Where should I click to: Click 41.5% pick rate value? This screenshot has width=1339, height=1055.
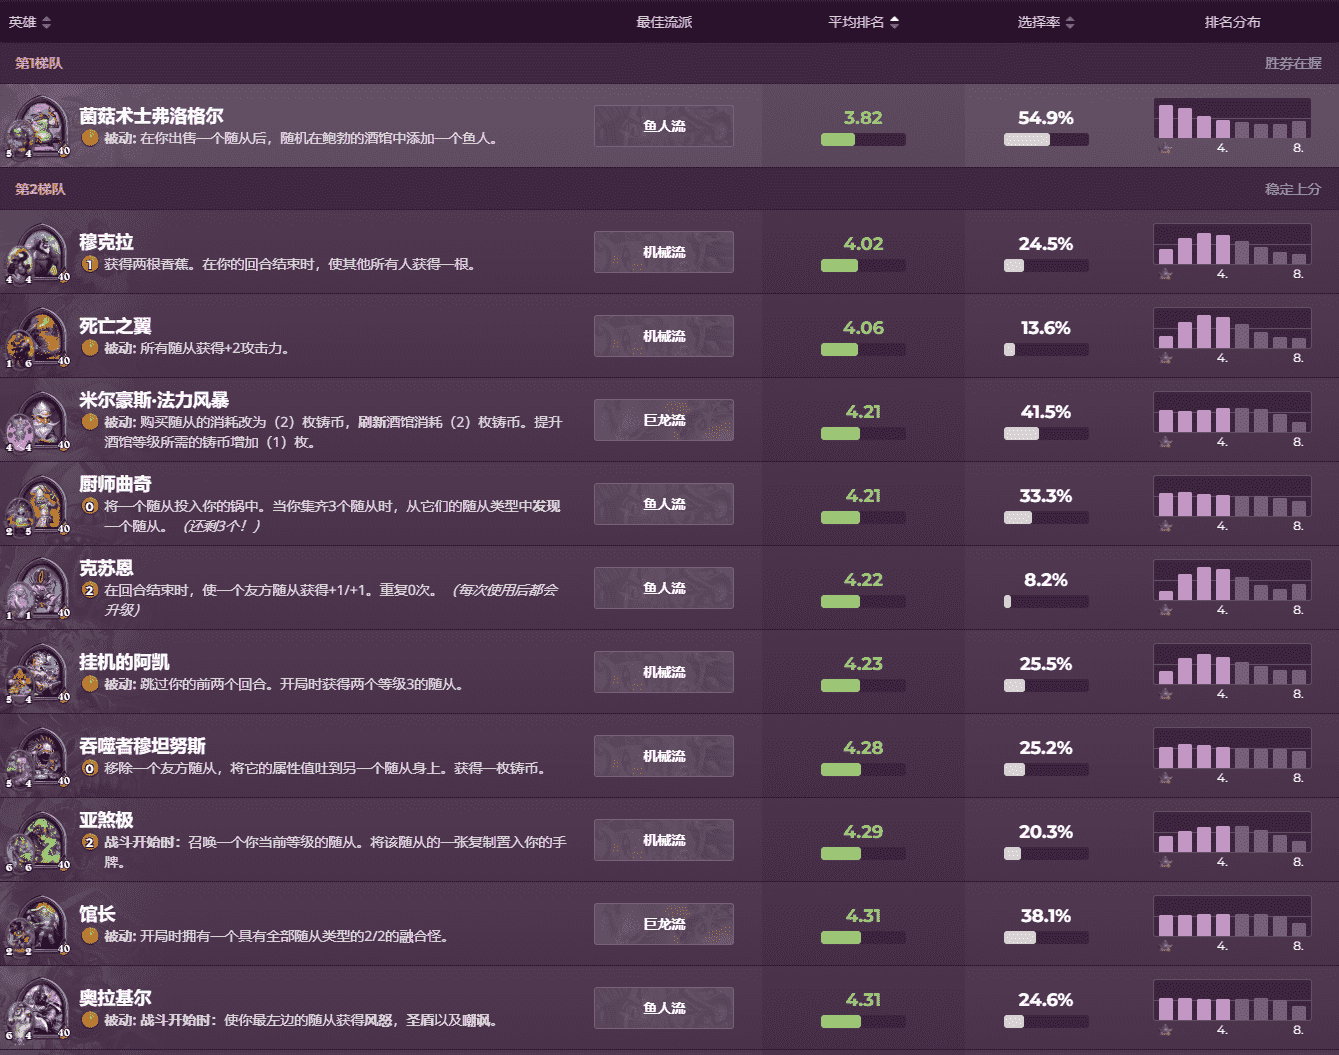pos(1046,412)
